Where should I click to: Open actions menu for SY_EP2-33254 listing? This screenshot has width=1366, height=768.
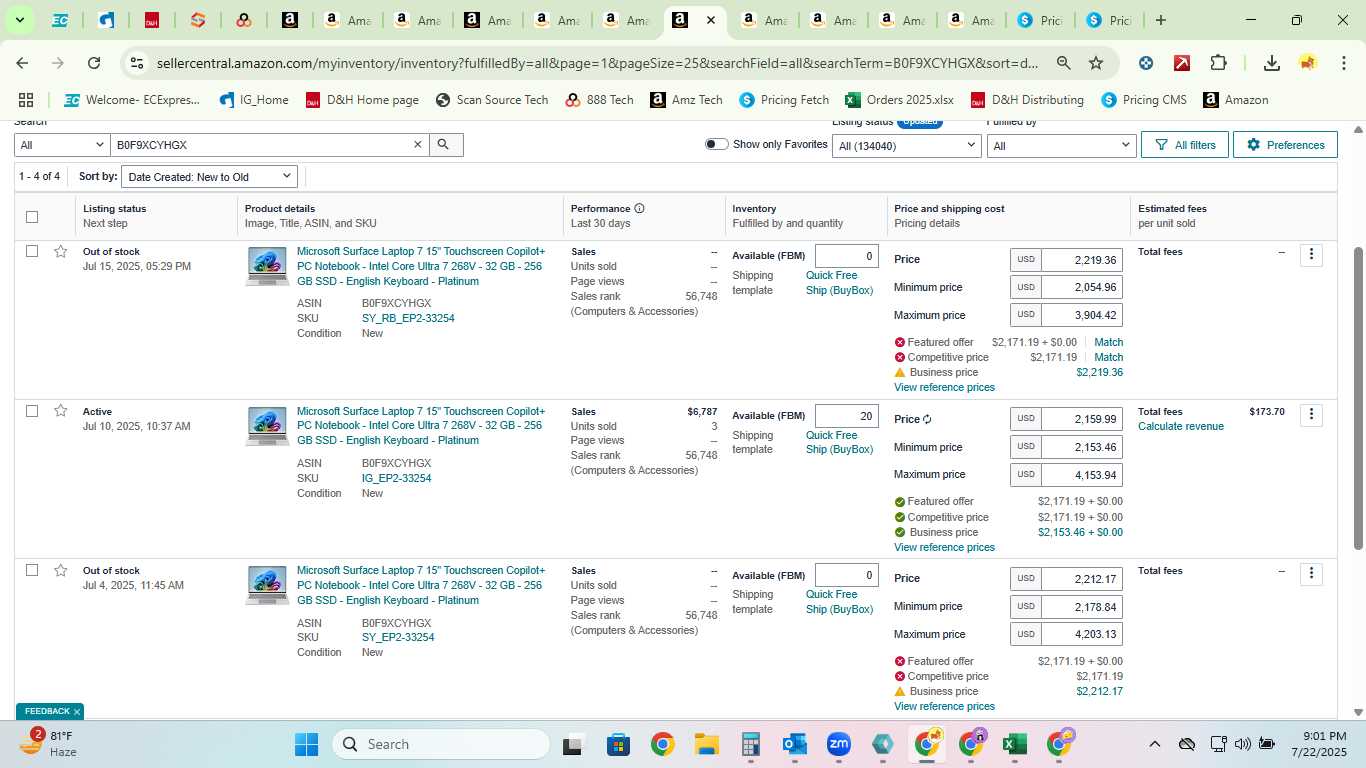click(x=1312, y=574)
